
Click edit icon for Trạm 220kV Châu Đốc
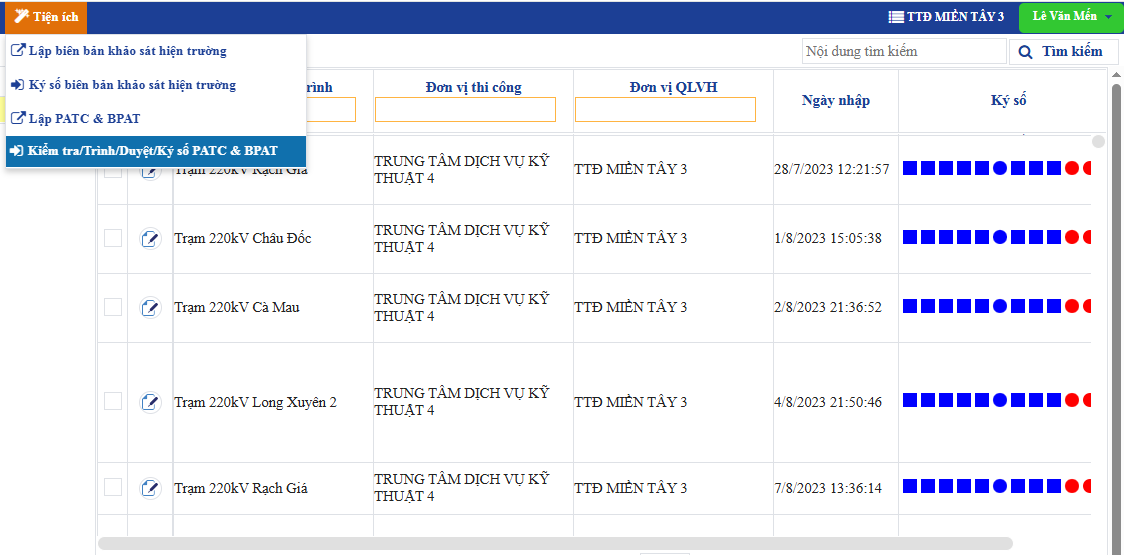[150, 239]
